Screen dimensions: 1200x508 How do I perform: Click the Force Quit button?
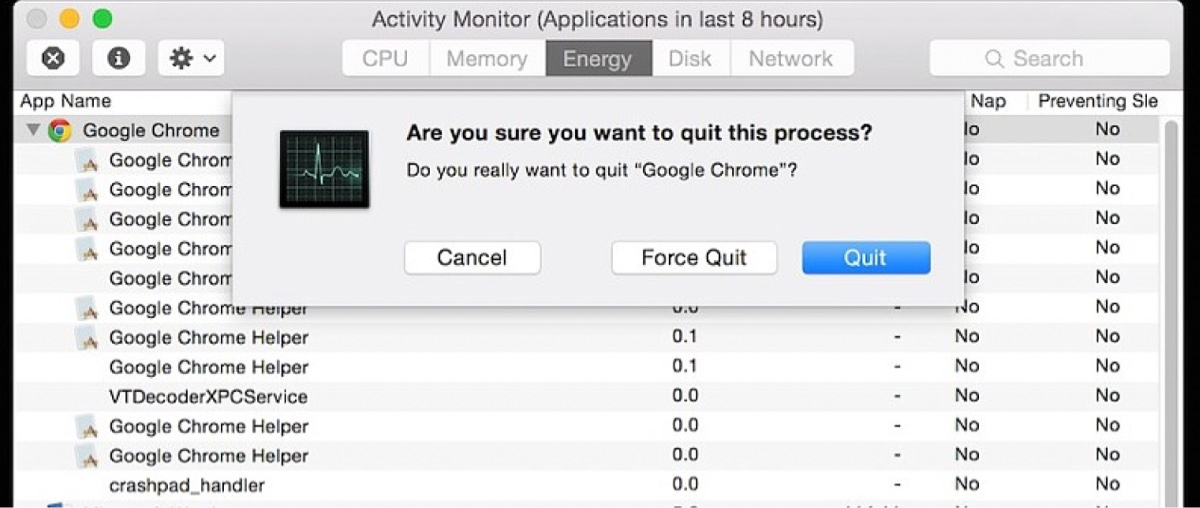[694, 257]
